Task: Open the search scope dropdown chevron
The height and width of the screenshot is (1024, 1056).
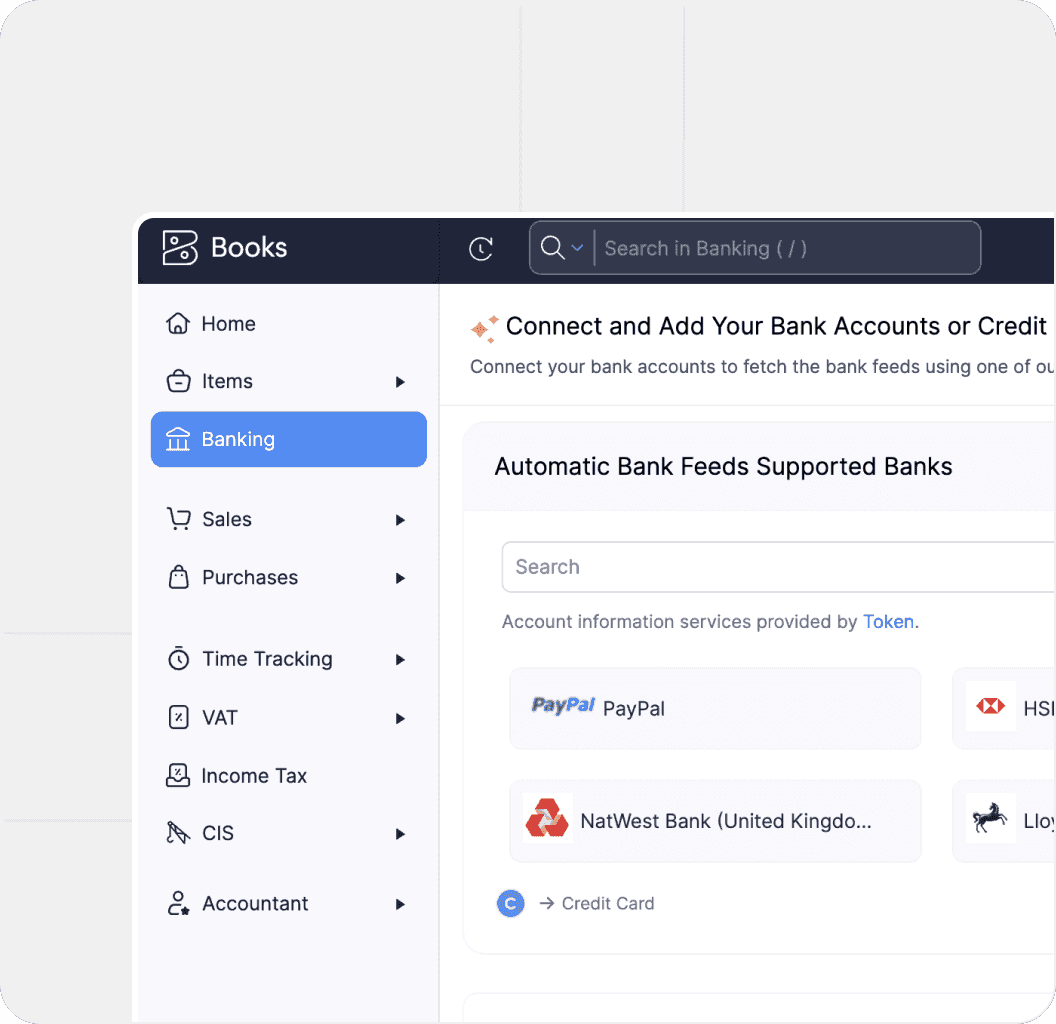Action: (x=577, y=248)
